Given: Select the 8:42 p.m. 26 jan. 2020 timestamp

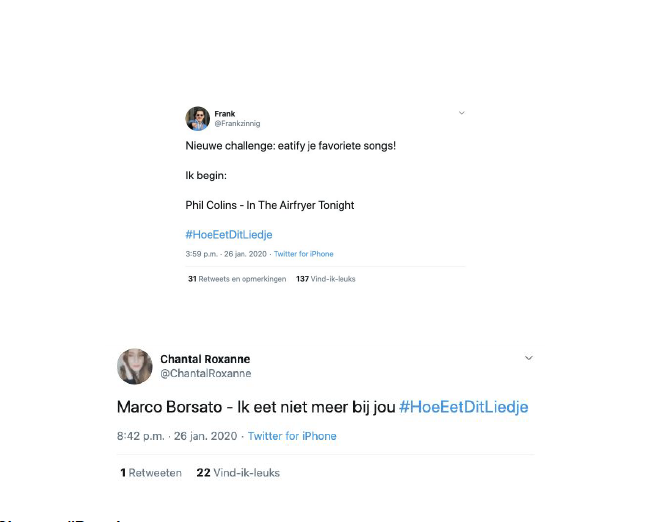Looking at the screenshot, I should 177,436.
